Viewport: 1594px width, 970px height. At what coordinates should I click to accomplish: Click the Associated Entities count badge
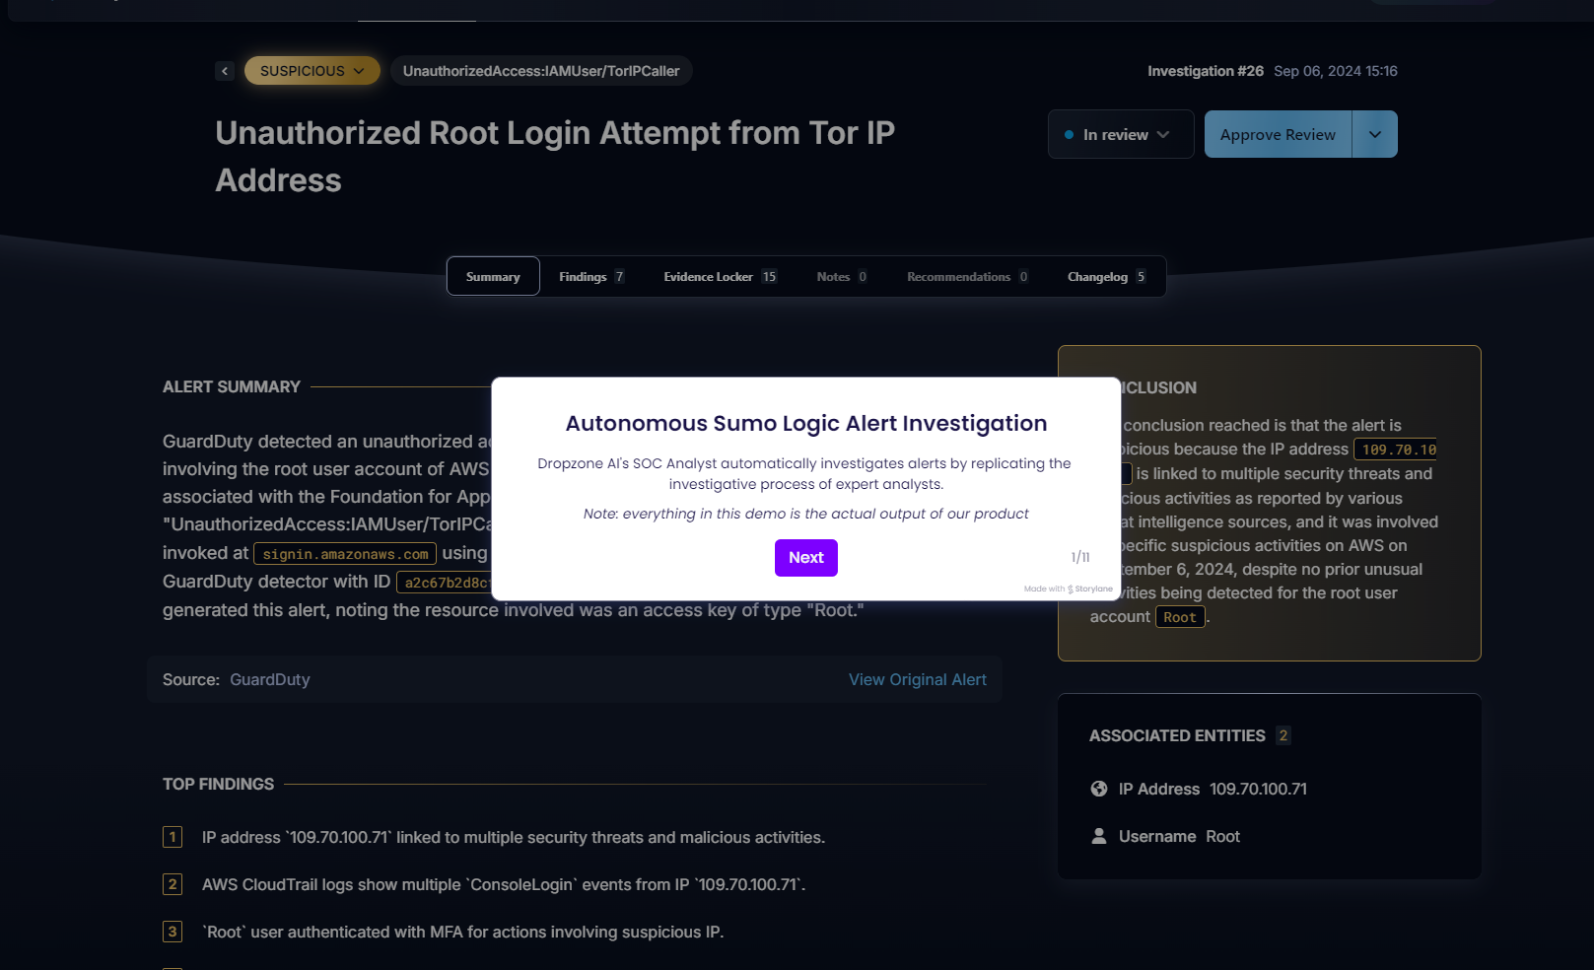(1283, 735)
